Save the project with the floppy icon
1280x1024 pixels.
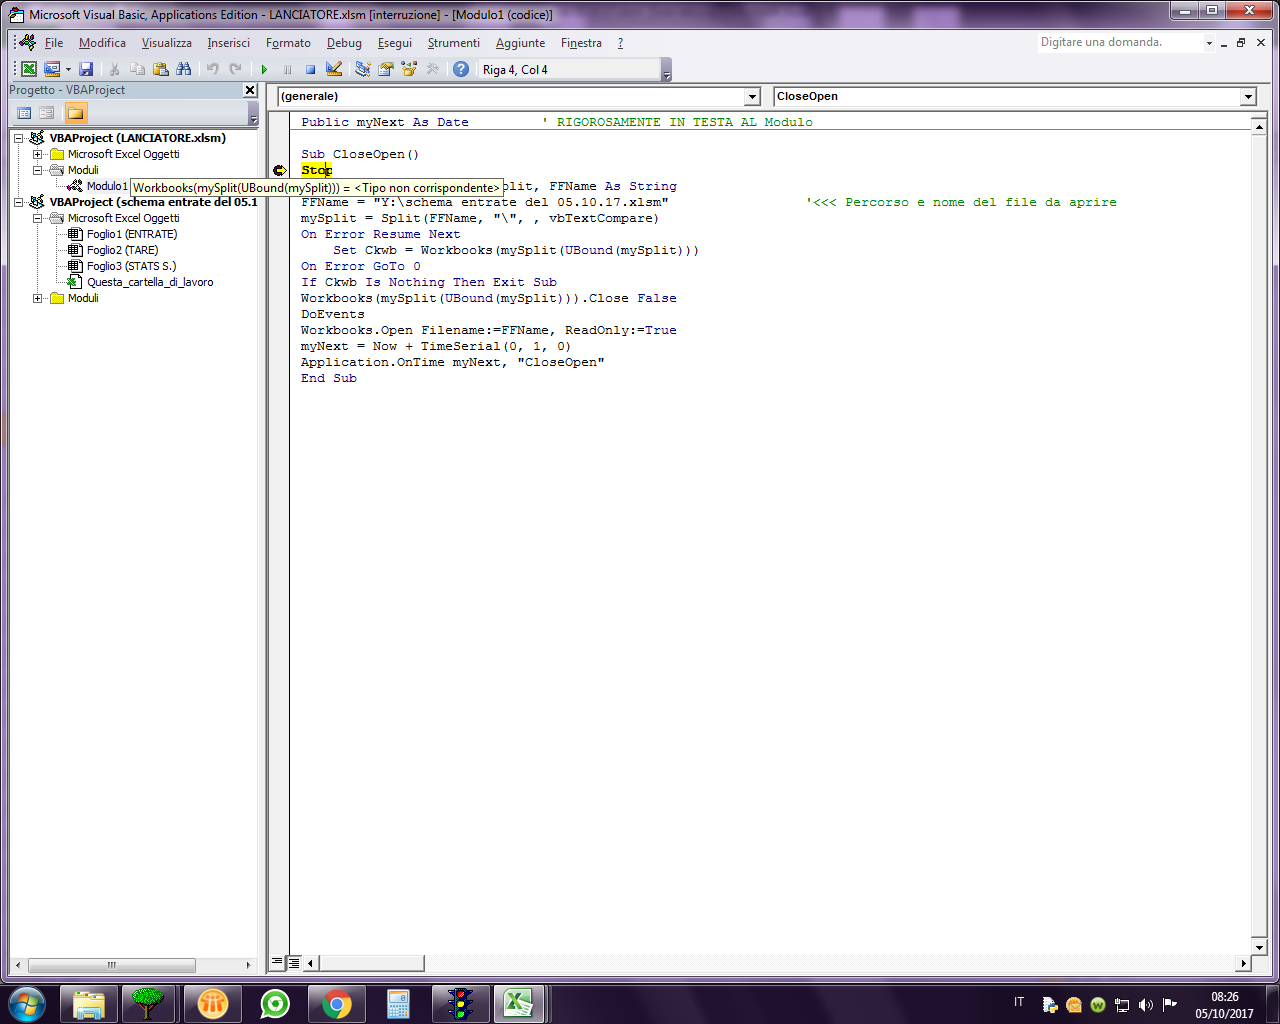click(86, 69)
